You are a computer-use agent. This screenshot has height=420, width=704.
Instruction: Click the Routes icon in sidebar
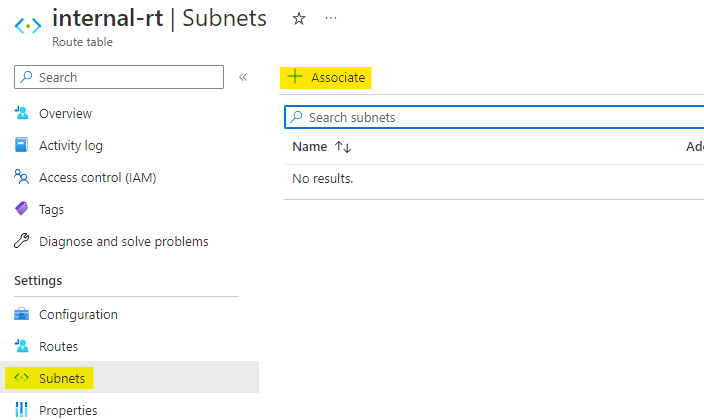[x=22, y=346]
